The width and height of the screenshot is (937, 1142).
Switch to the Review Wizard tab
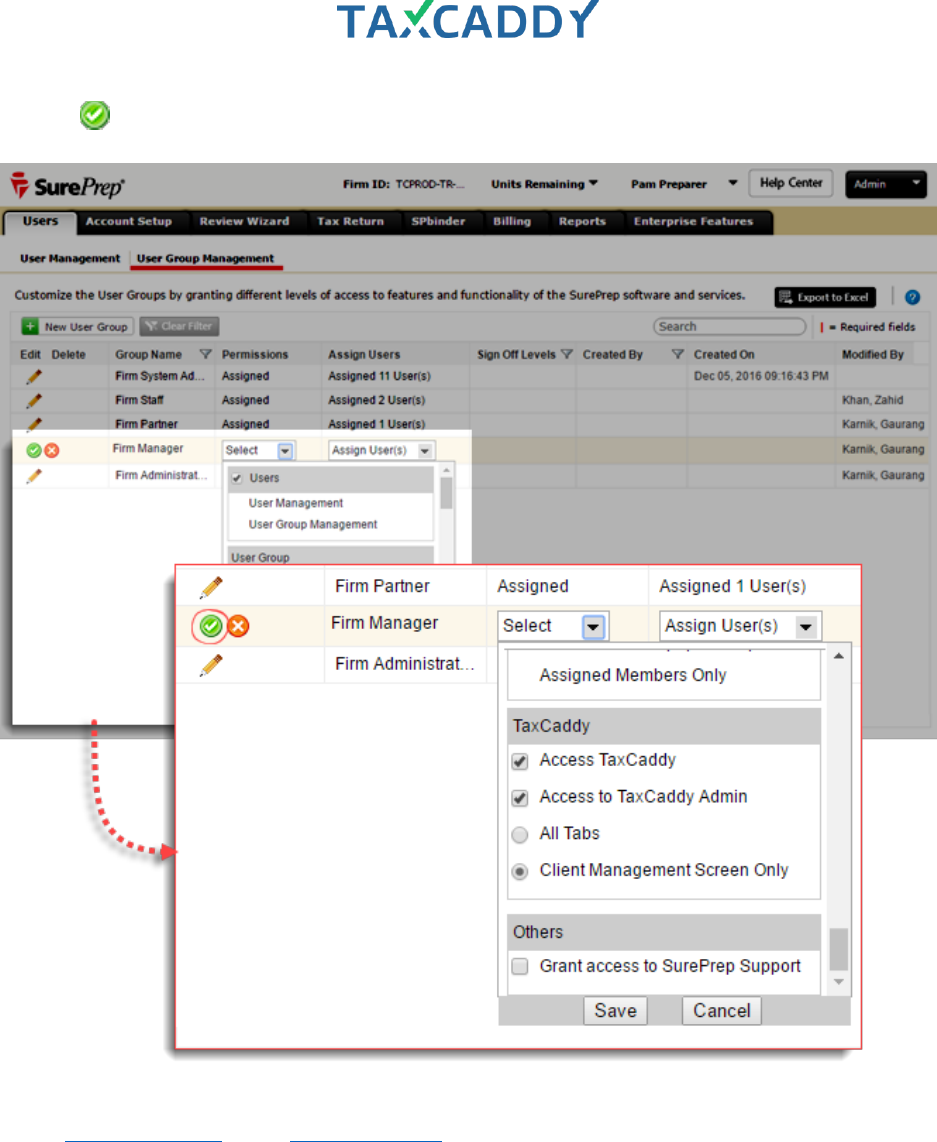[x=245, y=221]
